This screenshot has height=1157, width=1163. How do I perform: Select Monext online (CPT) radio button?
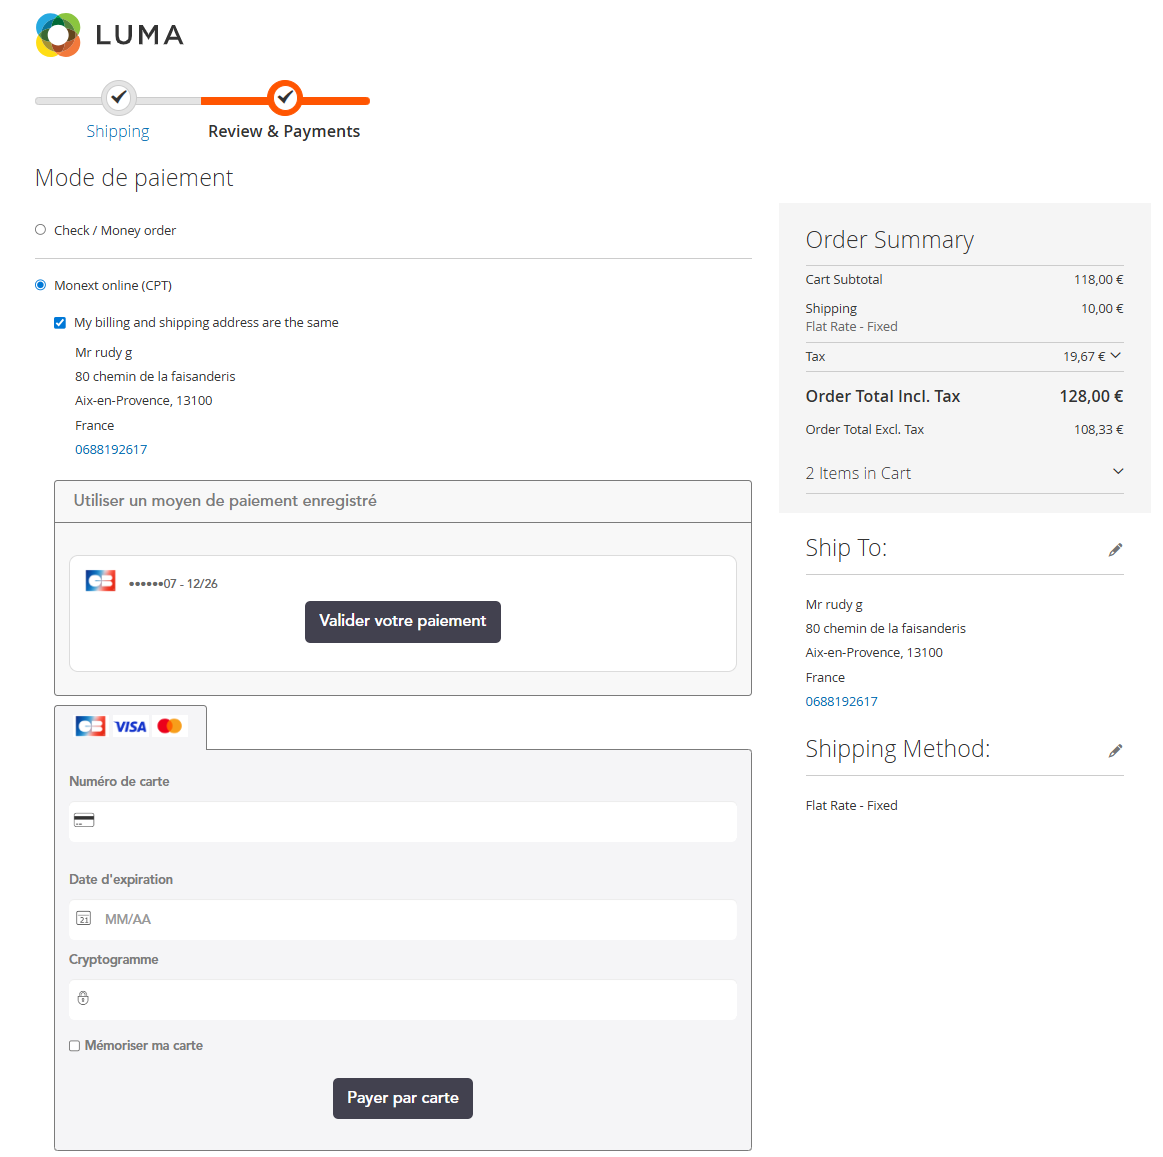tap(41, 285)
